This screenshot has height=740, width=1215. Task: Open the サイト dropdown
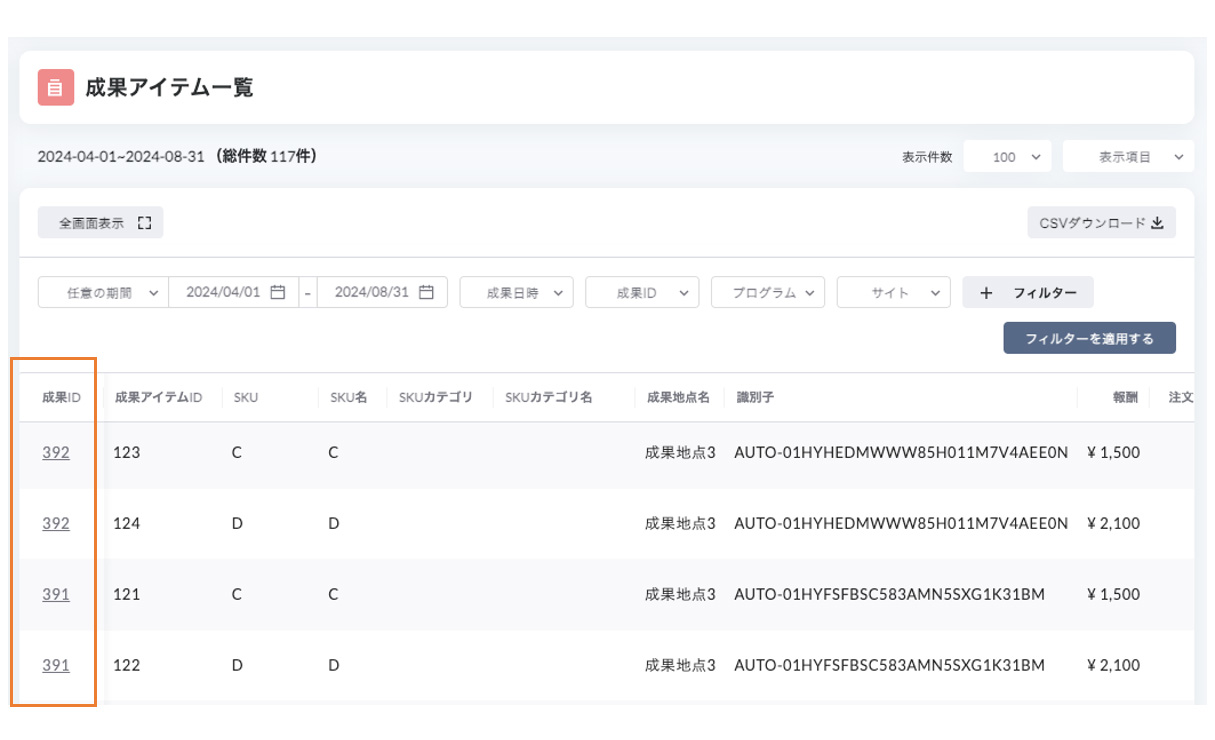[894, 292]
